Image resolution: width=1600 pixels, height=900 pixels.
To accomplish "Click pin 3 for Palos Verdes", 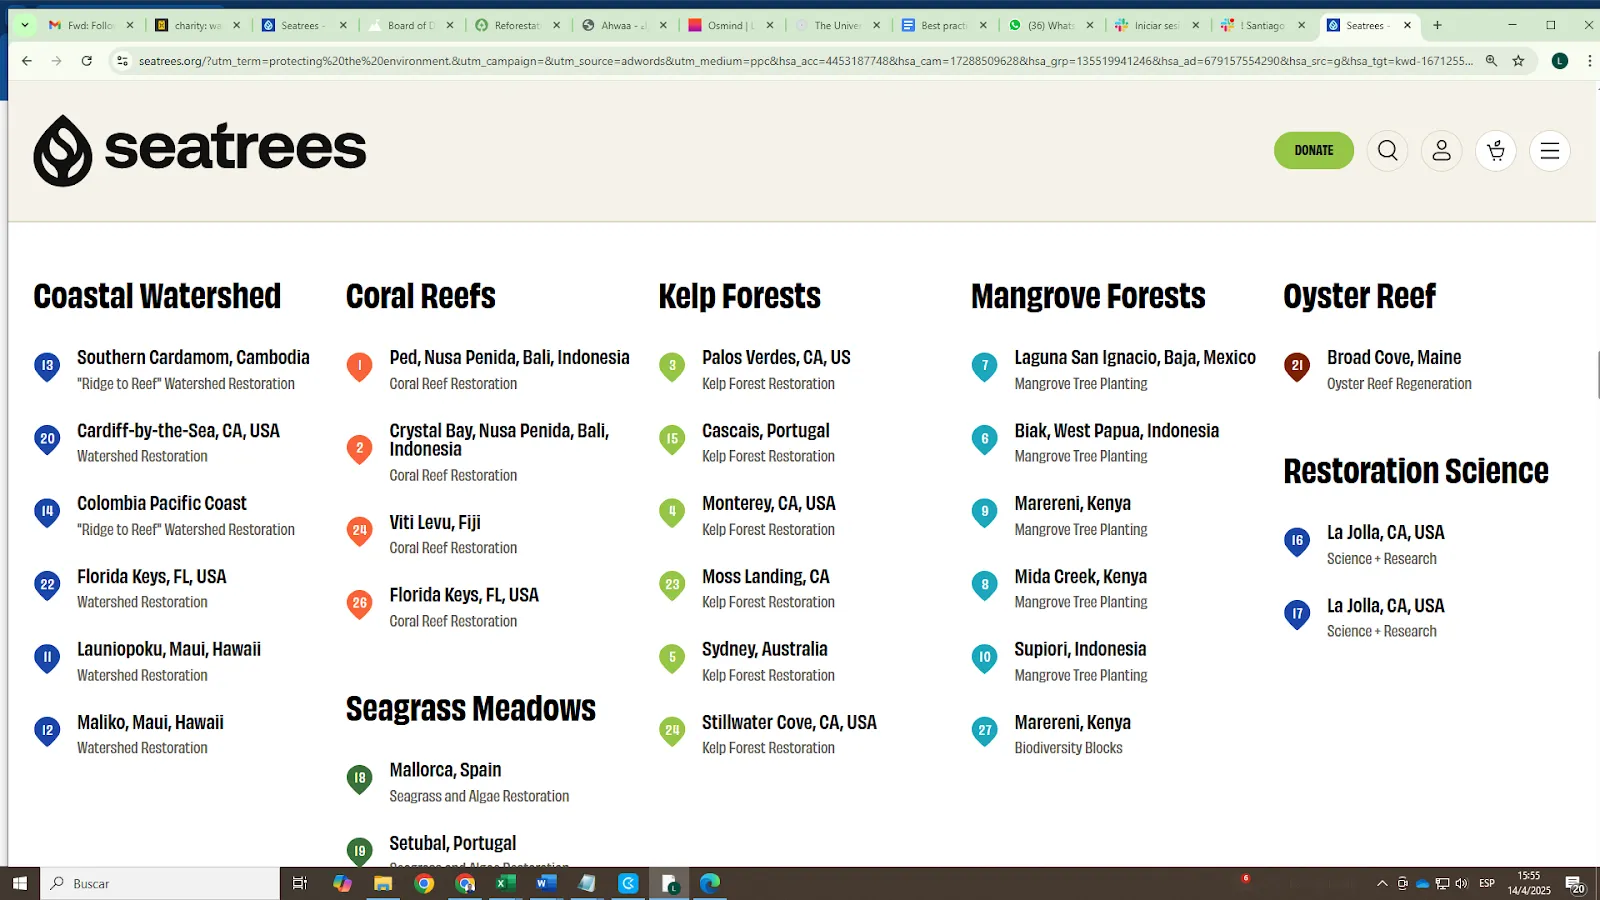I will [x=672, y=367].
